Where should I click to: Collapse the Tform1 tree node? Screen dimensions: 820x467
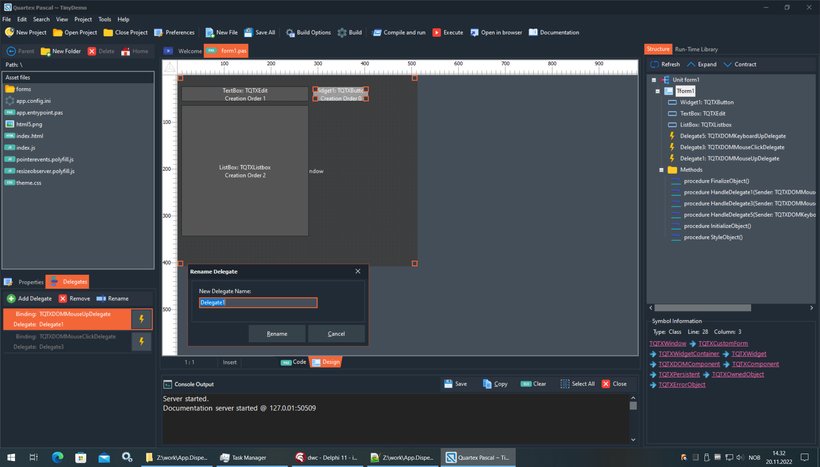click(658, 91)
